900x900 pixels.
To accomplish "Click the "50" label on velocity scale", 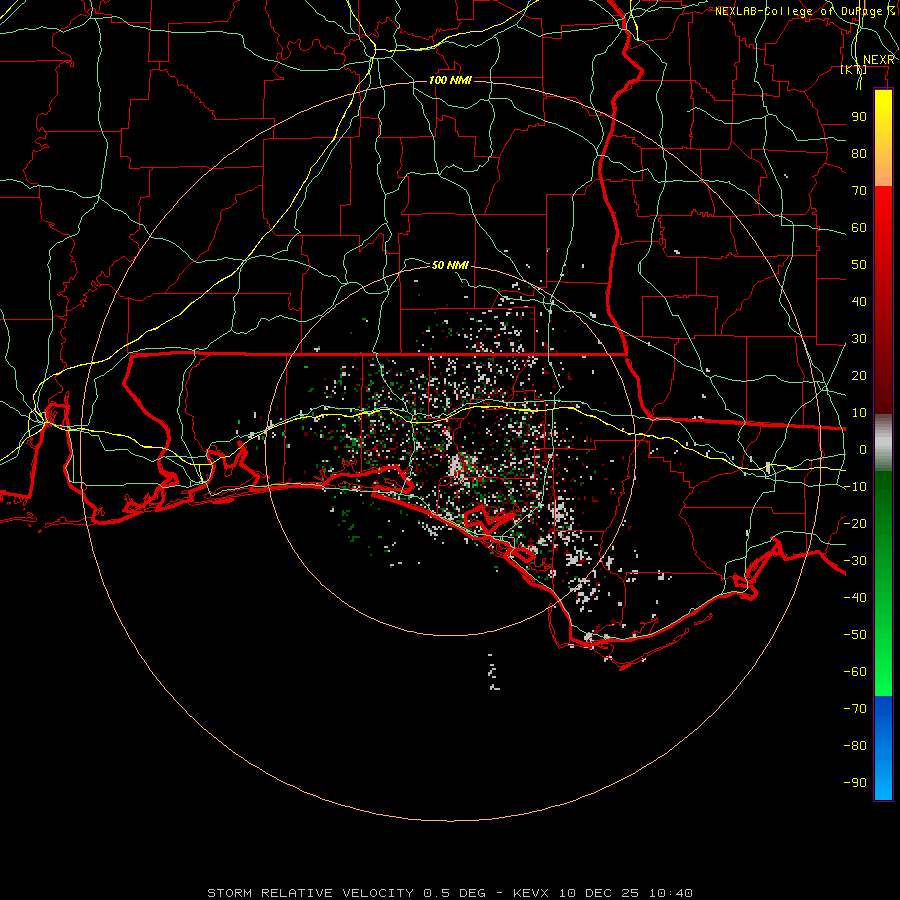I will point(859,265).
